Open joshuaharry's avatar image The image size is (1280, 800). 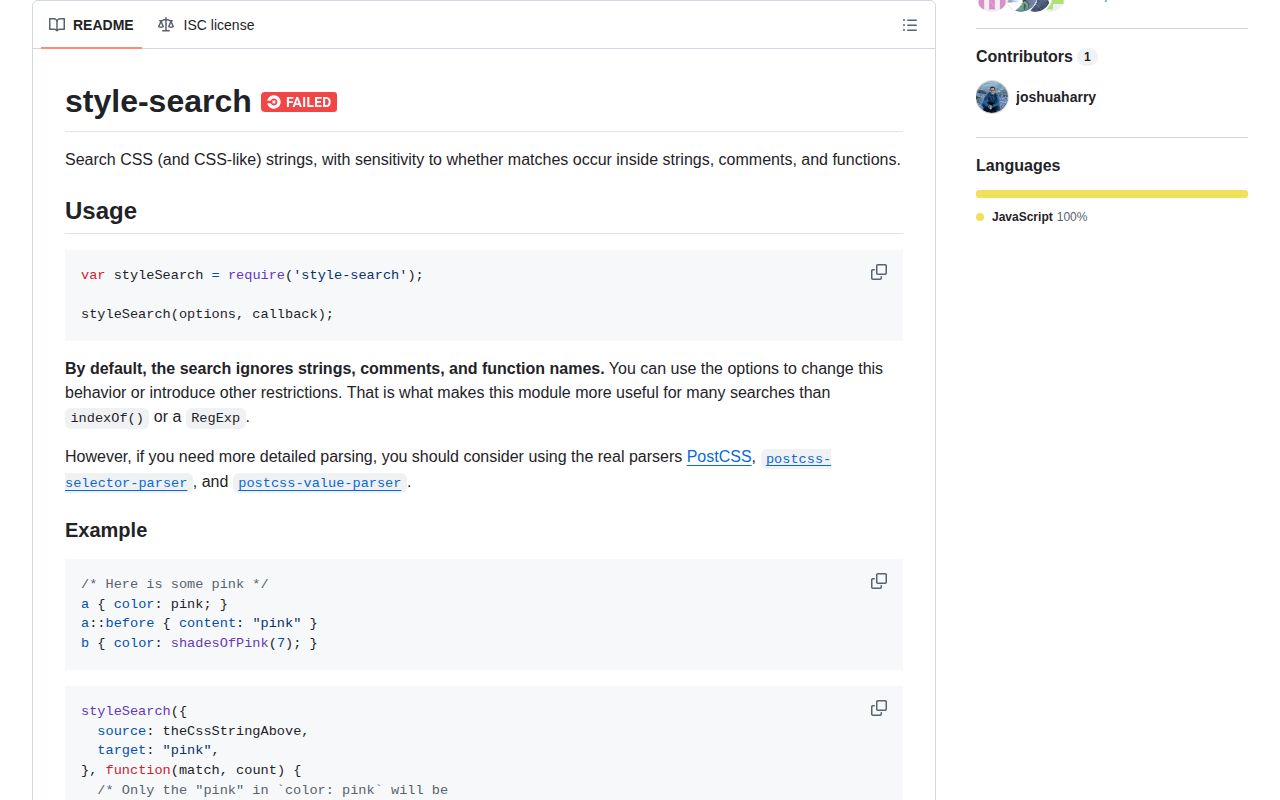coord(992,97)
